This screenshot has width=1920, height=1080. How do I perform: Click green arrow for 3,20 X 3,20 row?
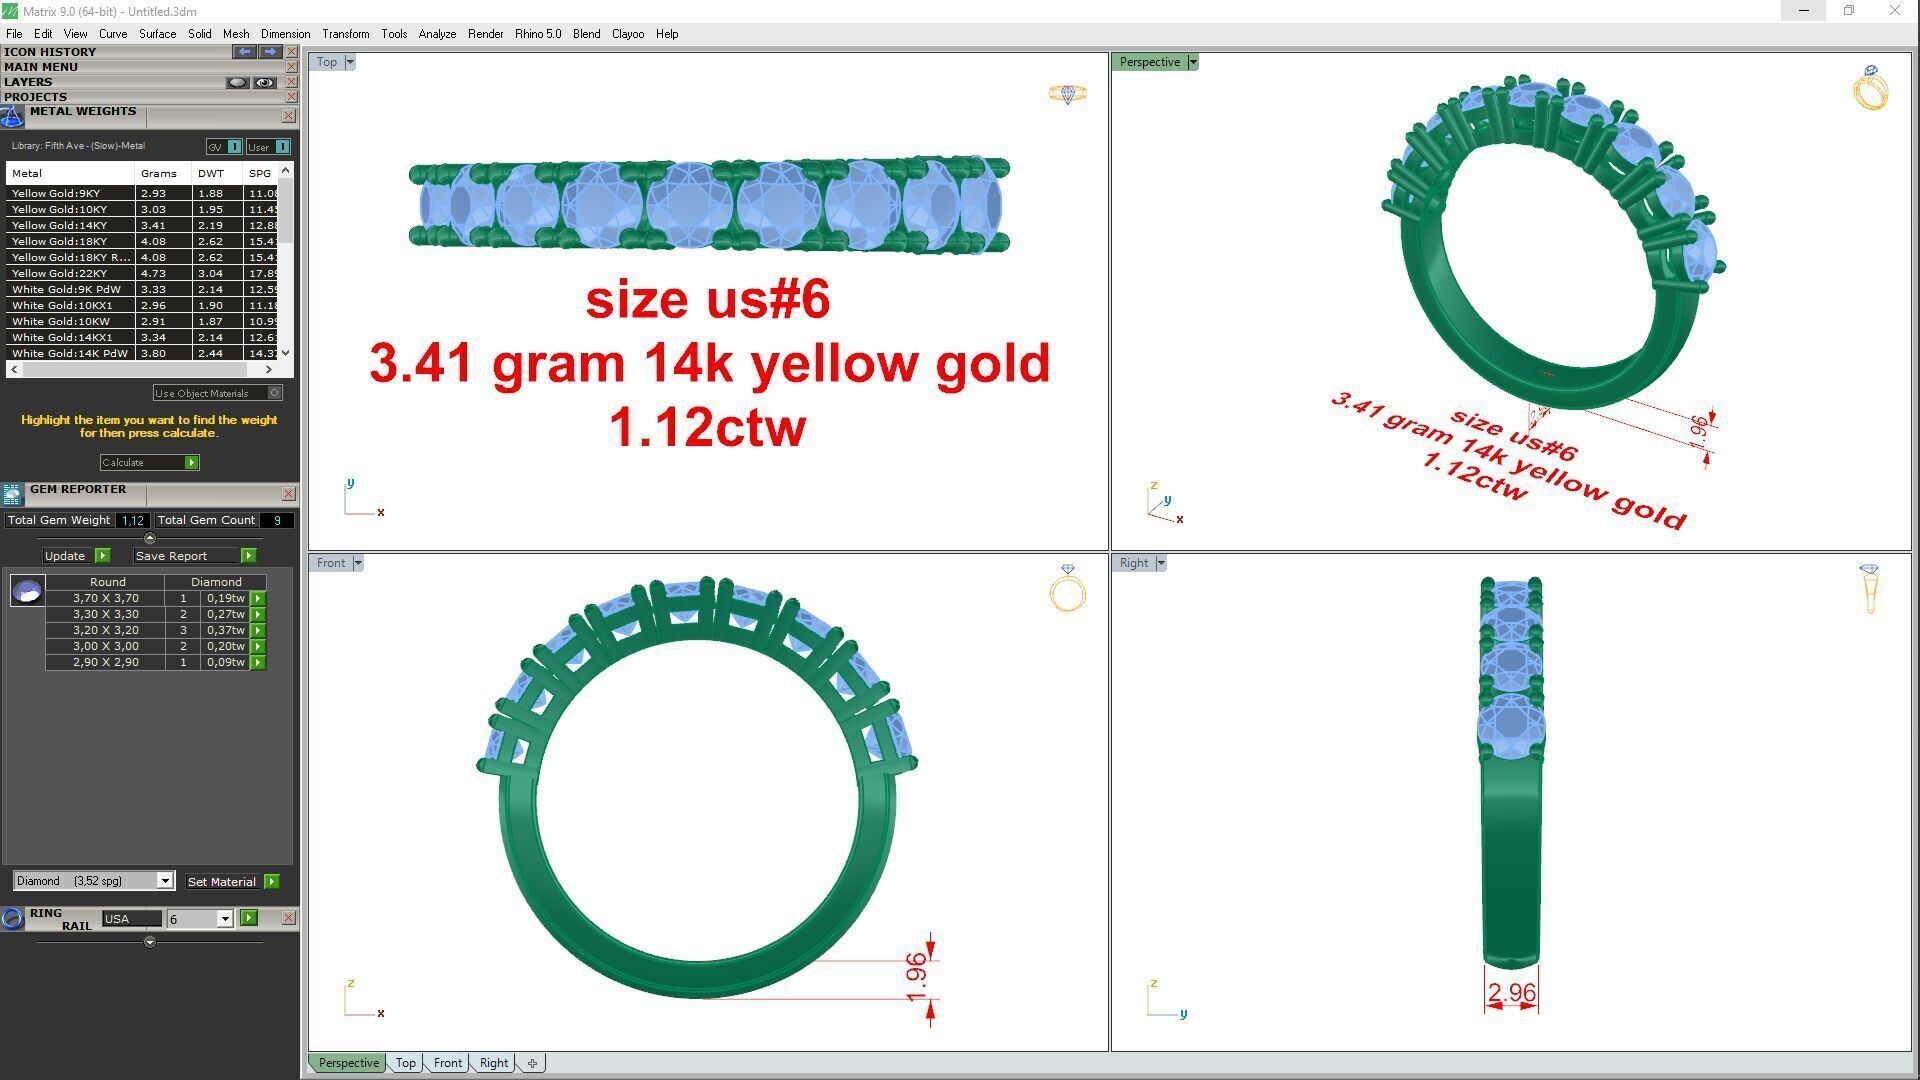[258, 630]
